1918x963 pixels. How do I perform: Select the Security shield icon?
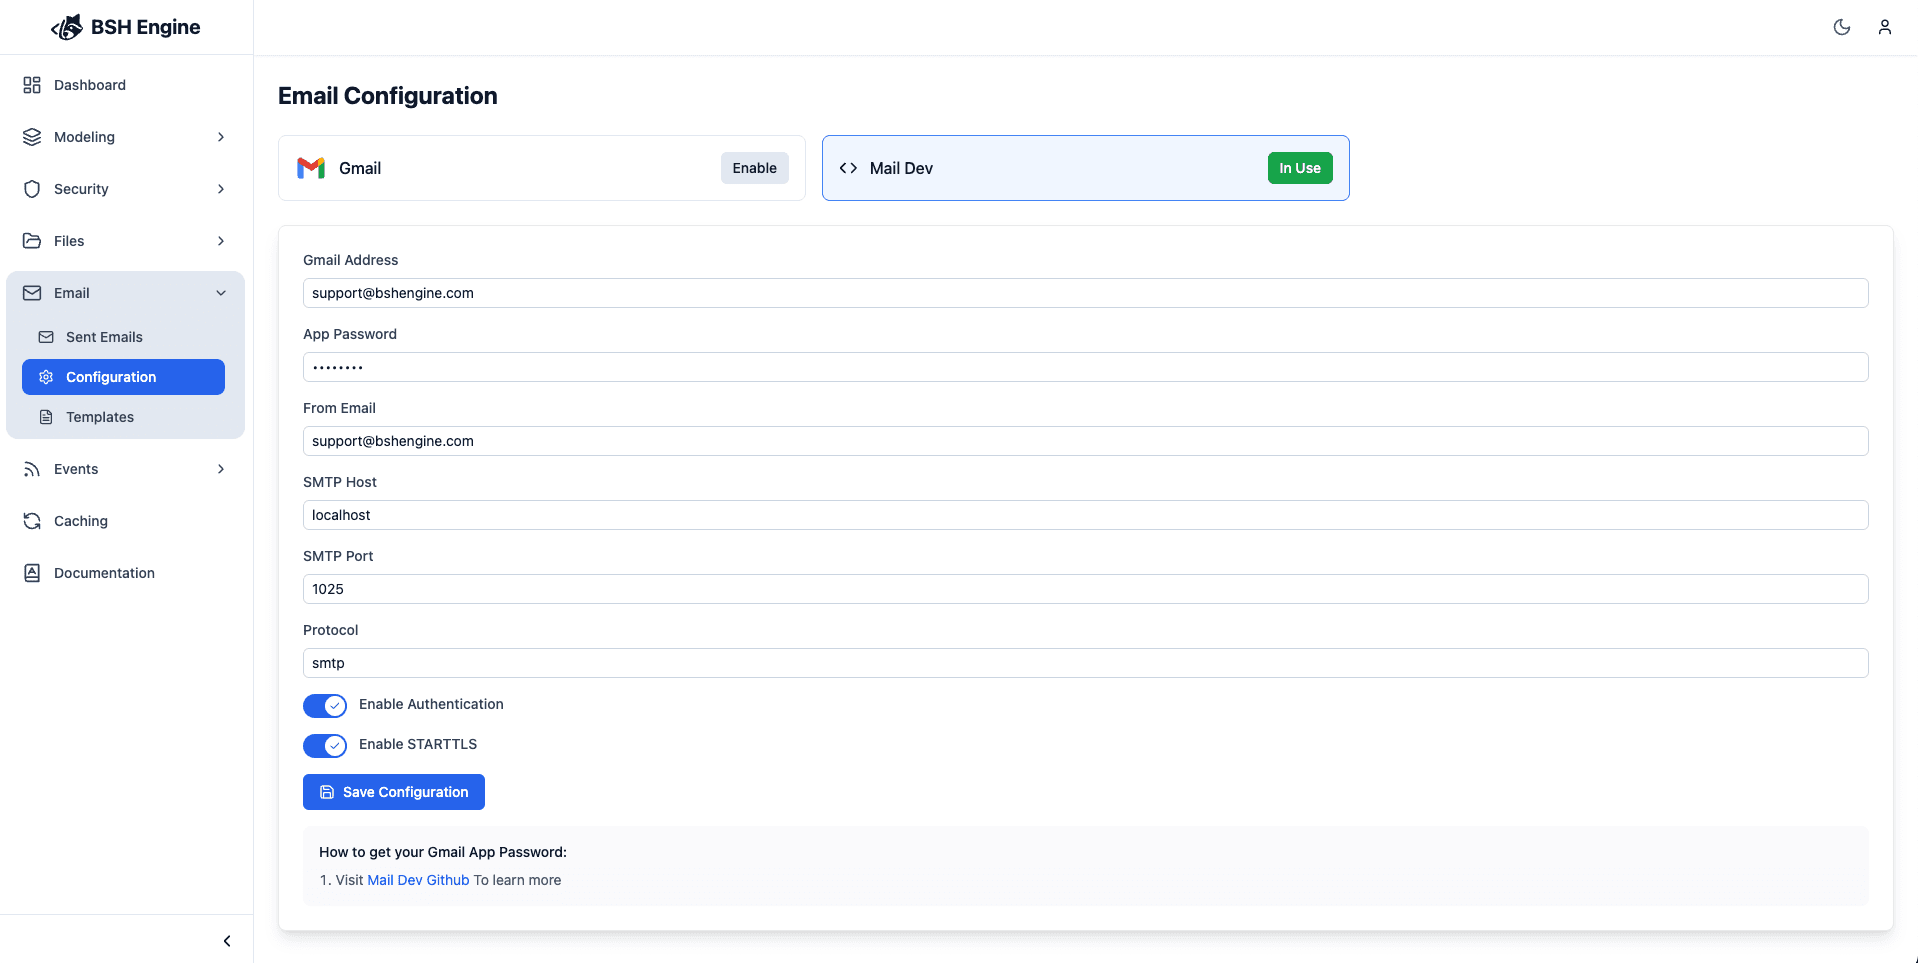tap(30, 189)
